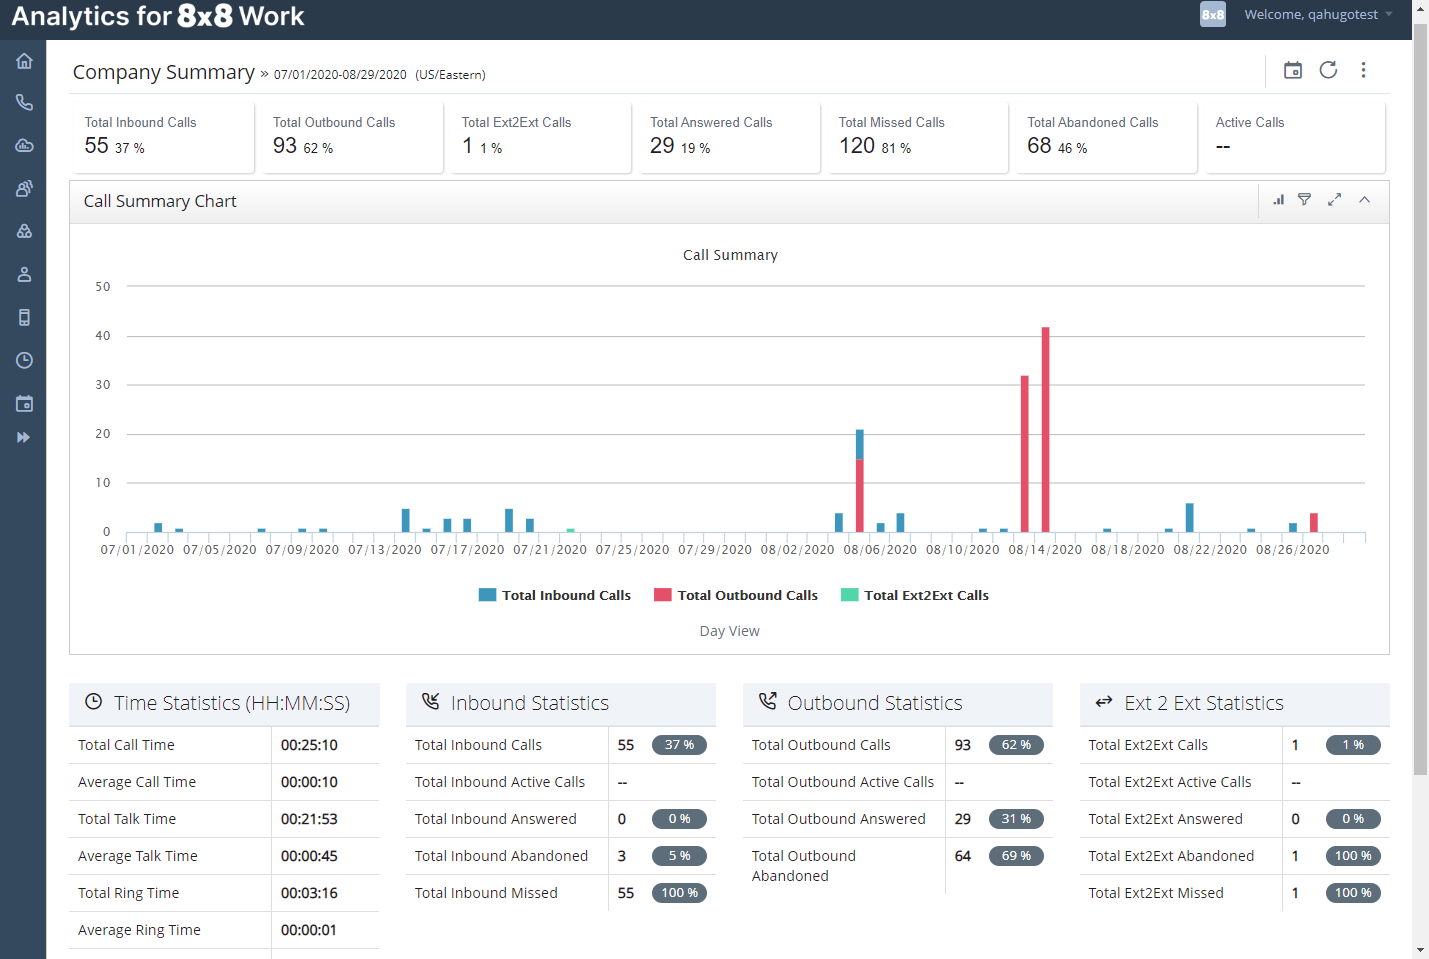Toggle Total Outbound Calls legend series off

[736, 595]
